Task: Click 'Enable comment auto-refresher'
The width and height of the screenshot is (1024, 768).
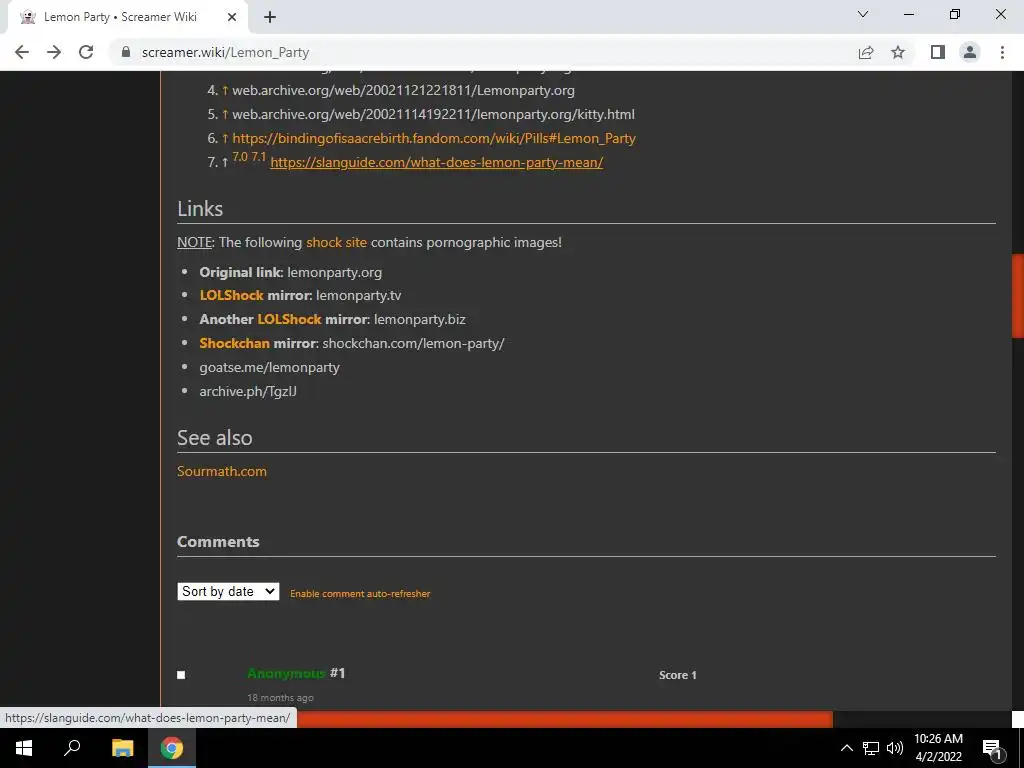Action: tap(360, 594)
